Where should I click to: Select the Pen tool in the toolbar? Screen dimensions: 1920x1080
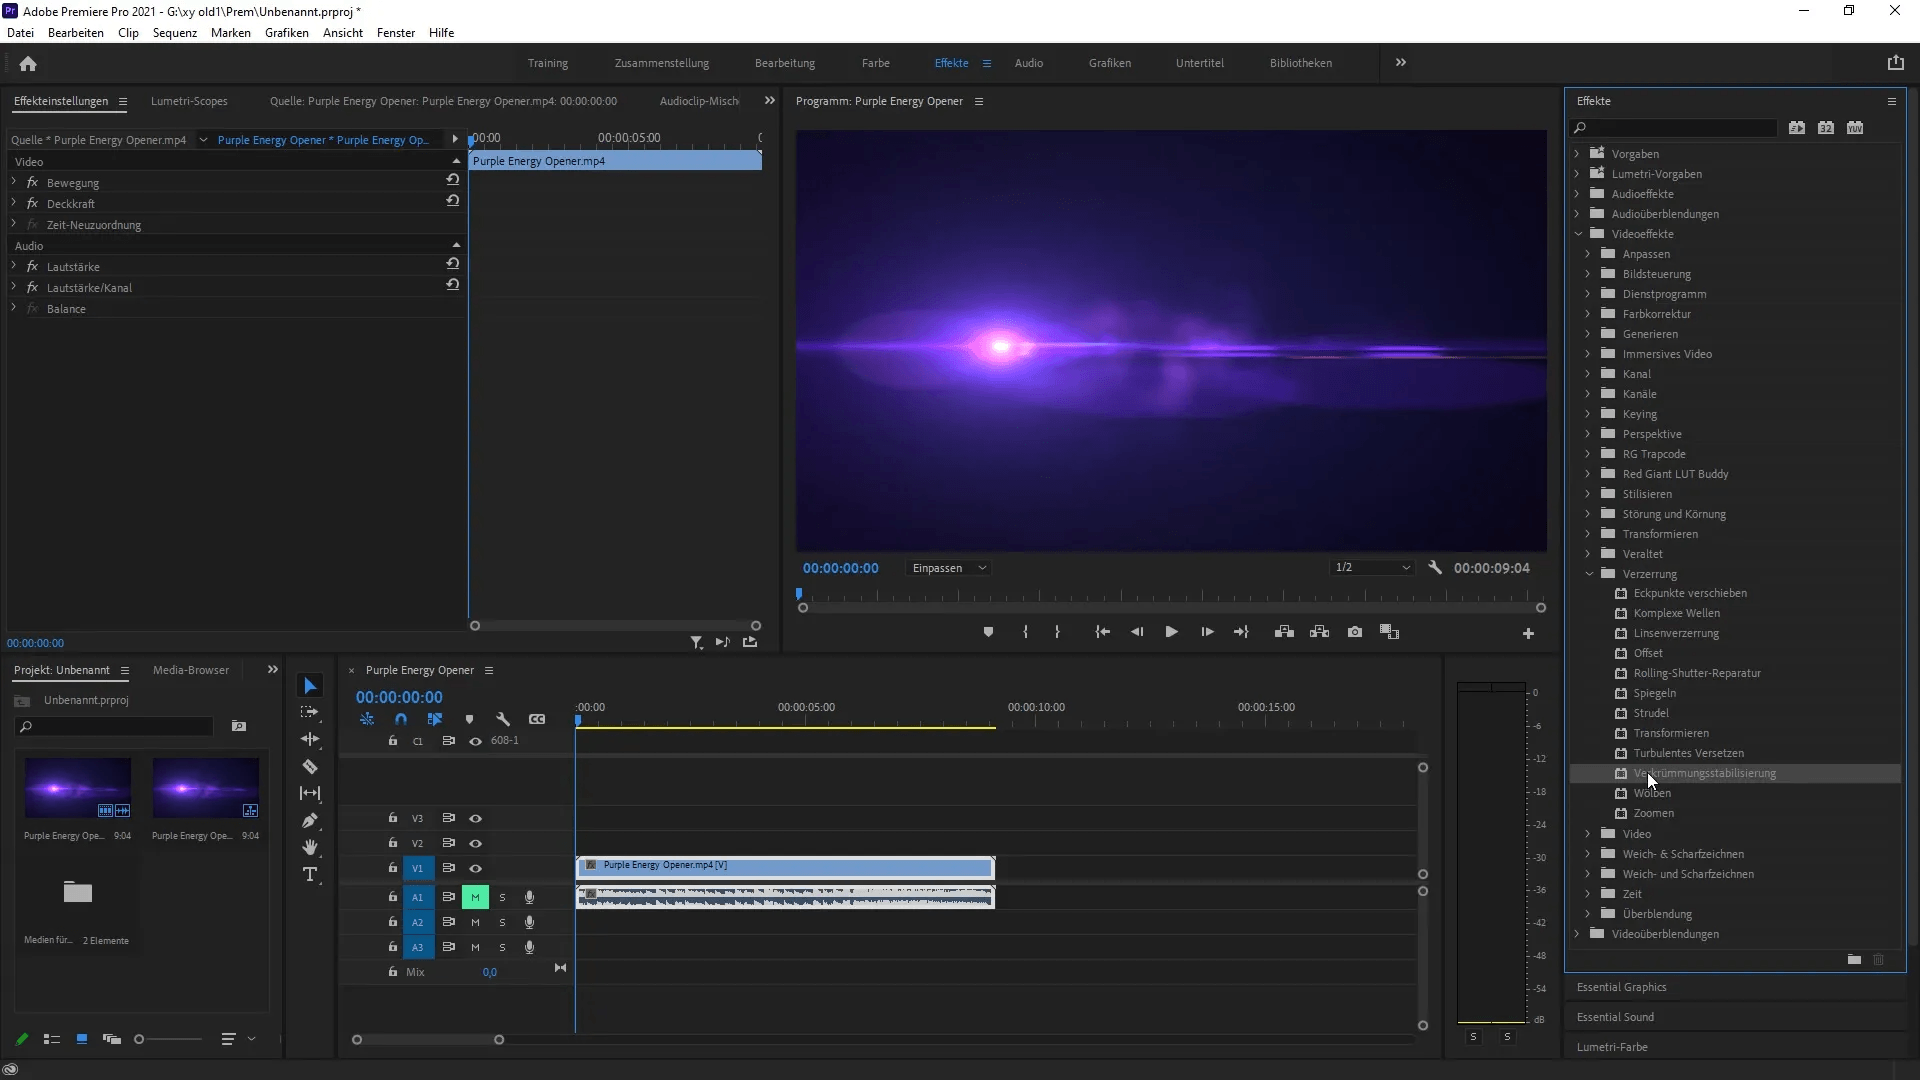tap(310, 821)
